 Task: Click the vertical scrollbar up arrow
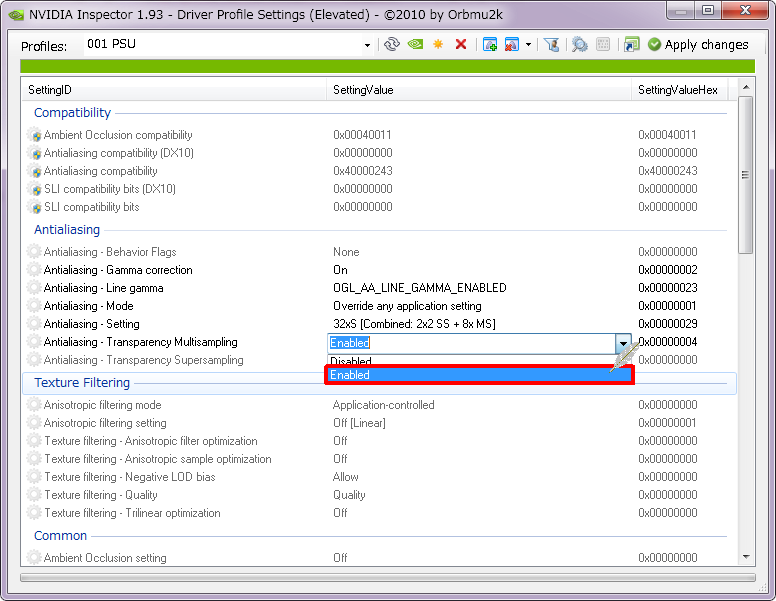point(746,87)
